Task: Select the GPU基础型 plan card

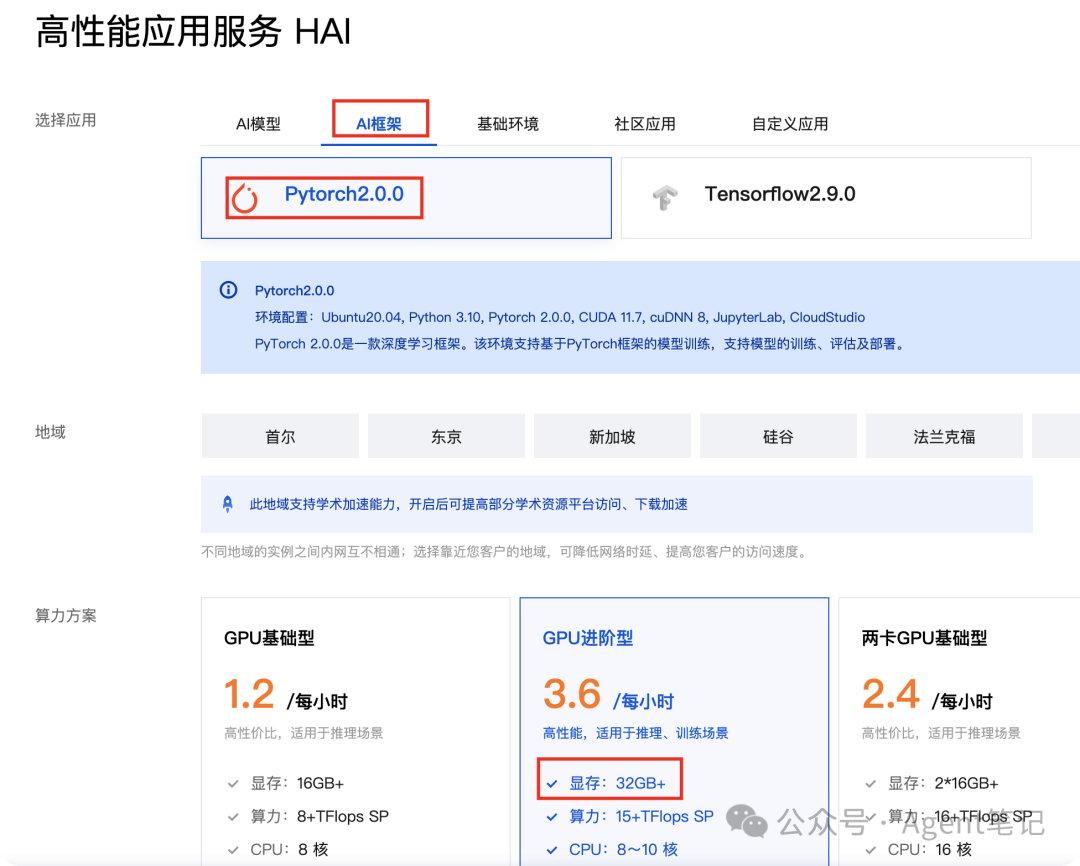Action: tap(355, 732)
